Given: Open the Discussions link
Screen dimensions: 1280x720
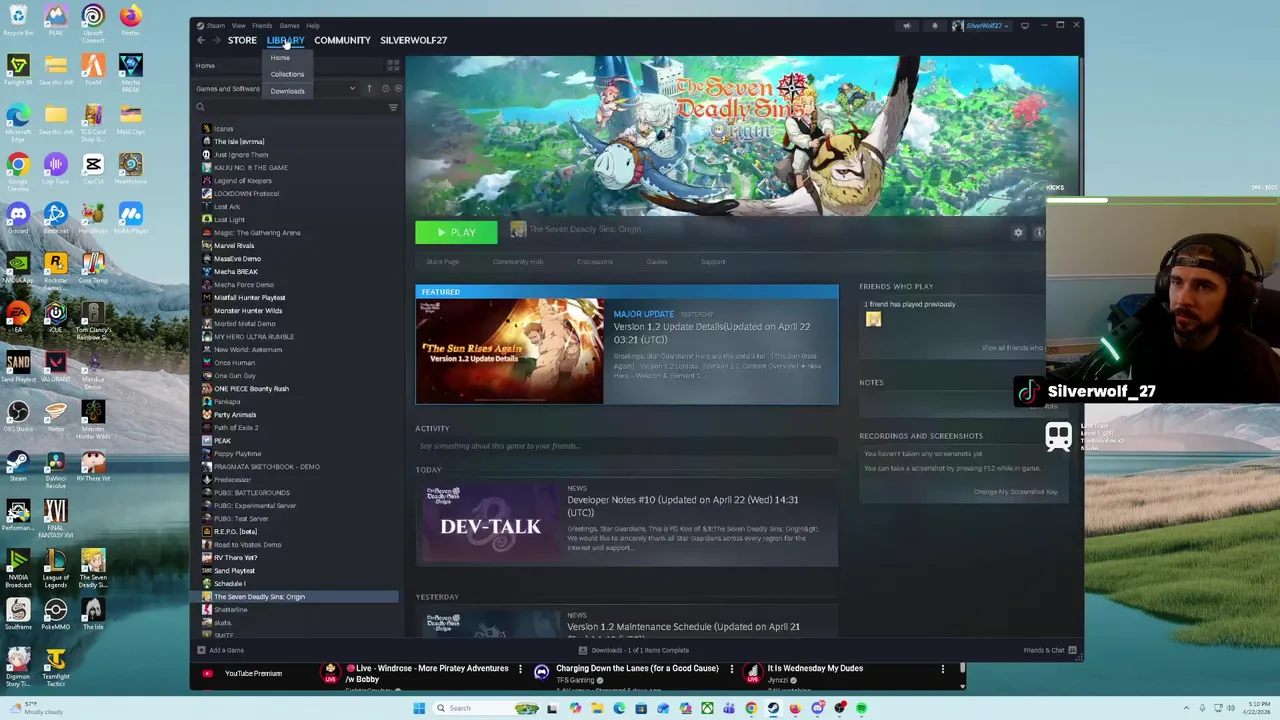Looking at the screenshot, I should (594, 262).
